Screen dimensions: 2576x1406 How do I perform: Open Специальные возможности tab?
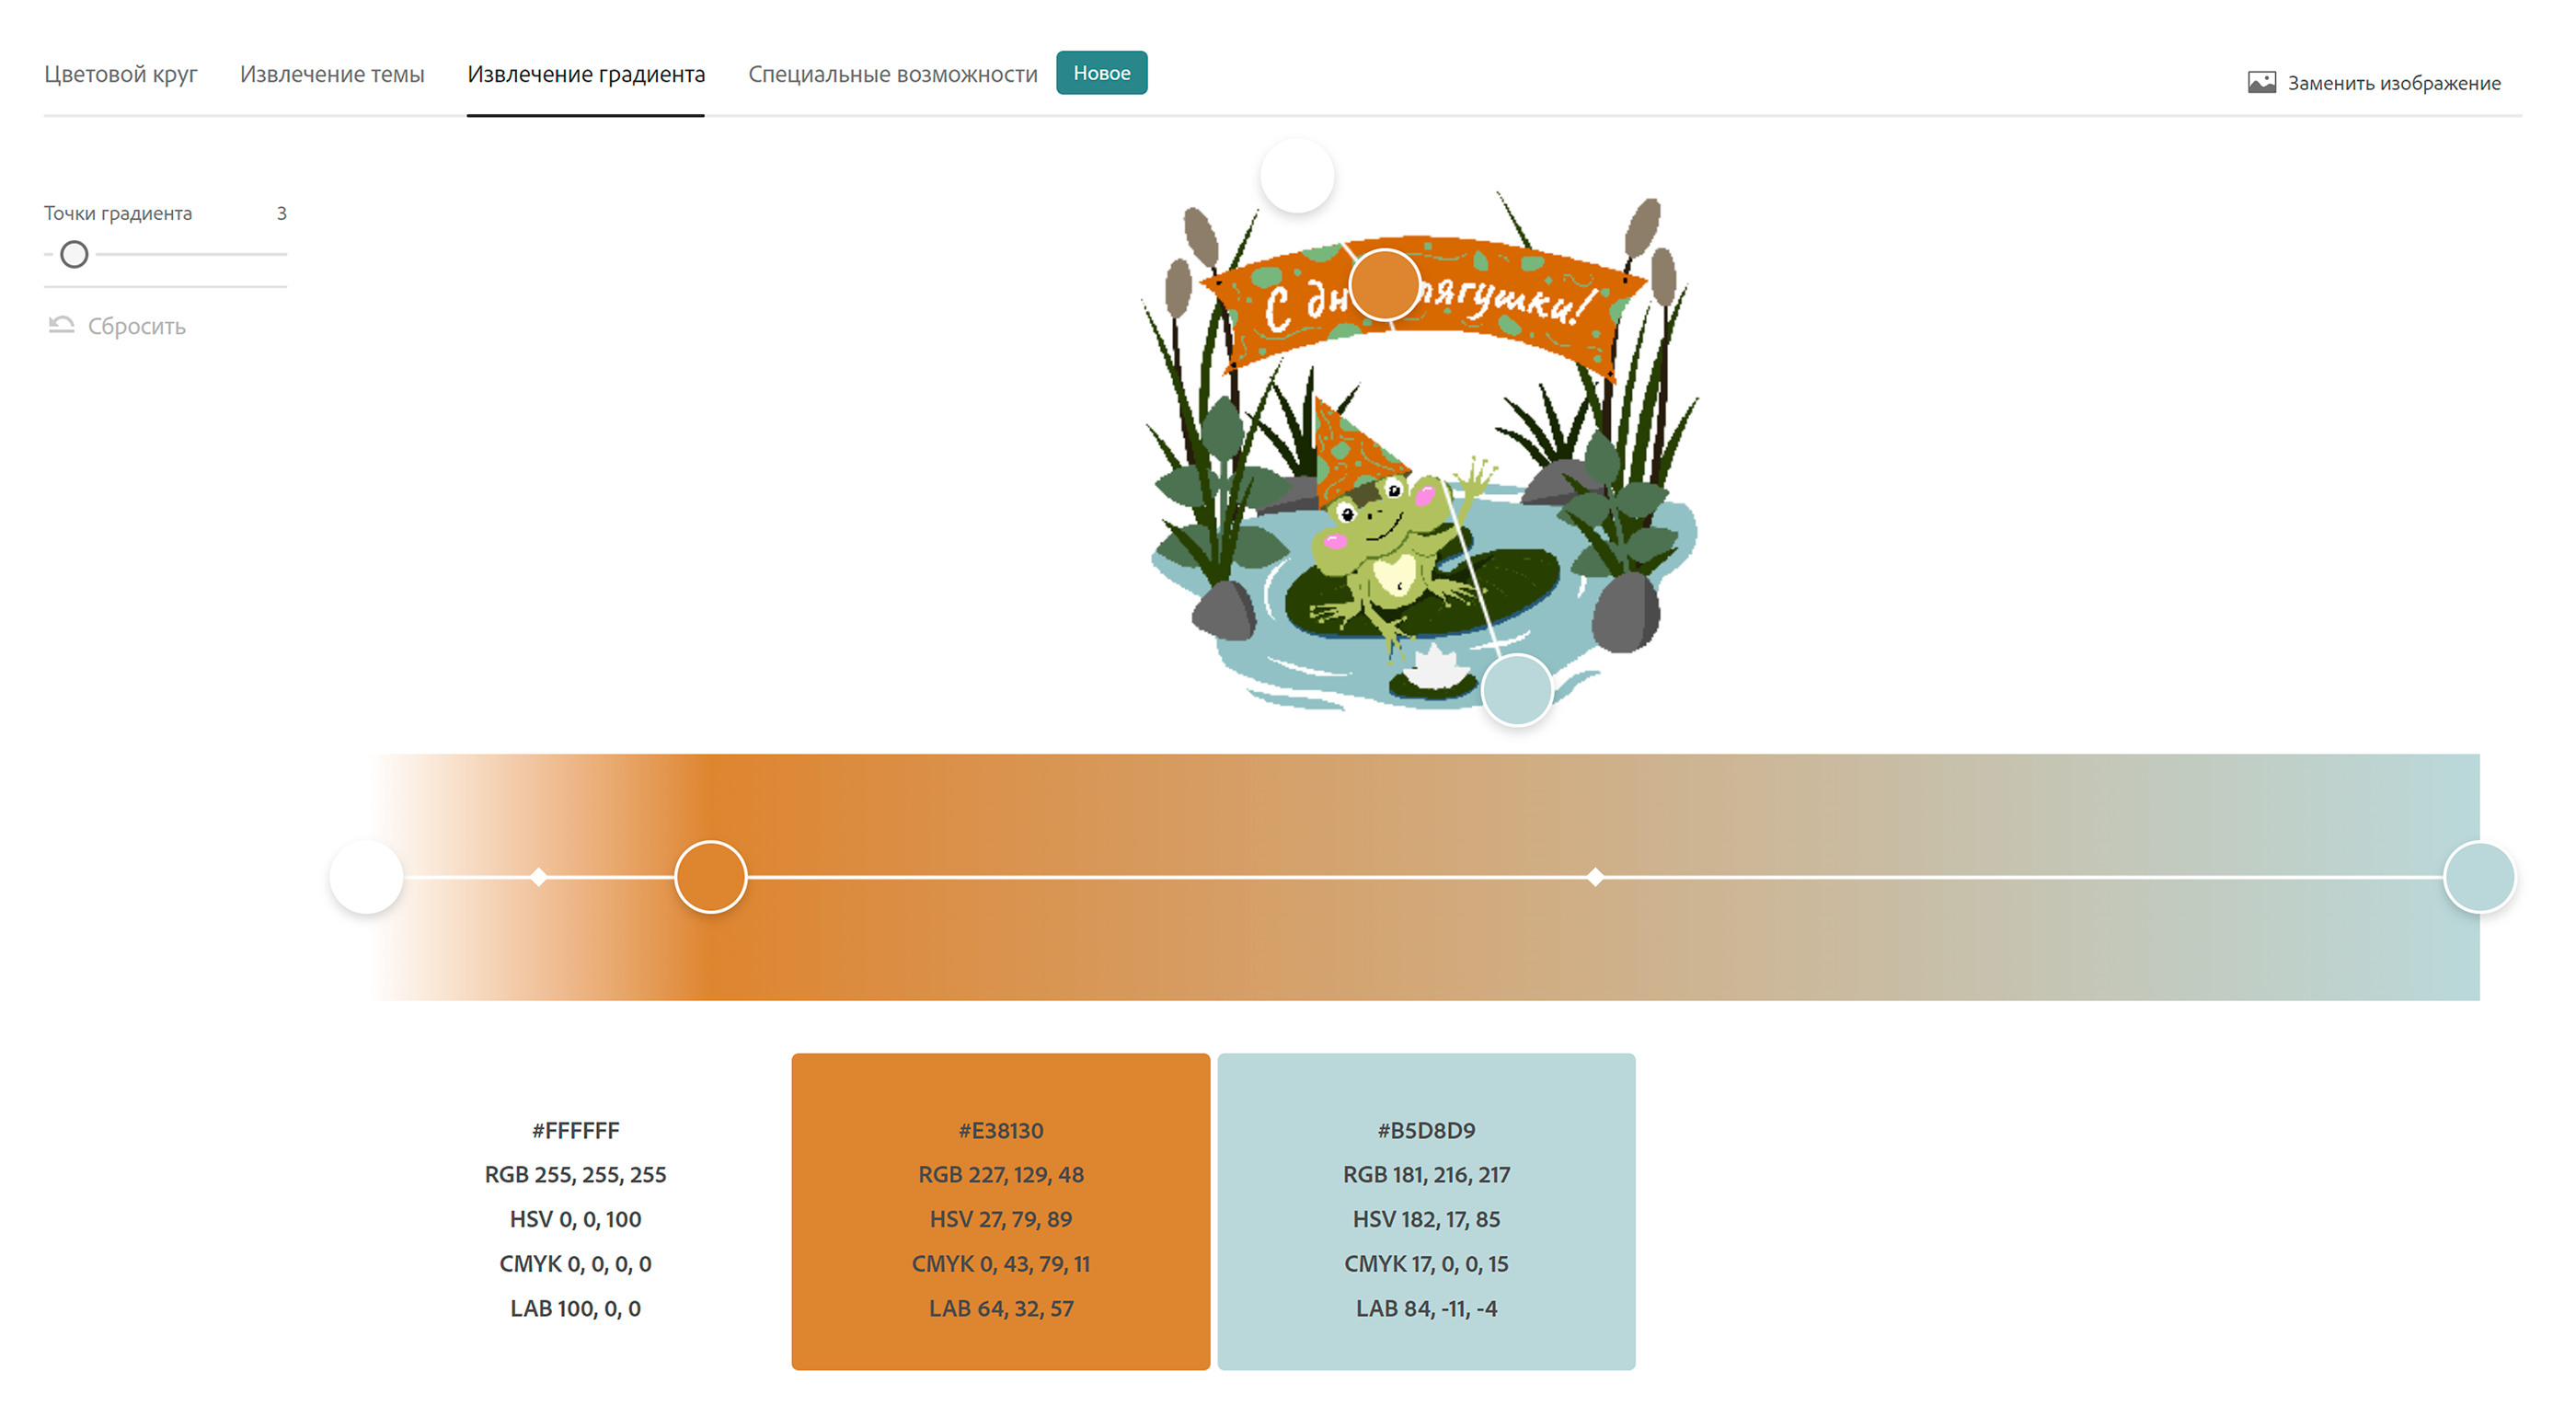pyautogui.click(x=892, y=74)
